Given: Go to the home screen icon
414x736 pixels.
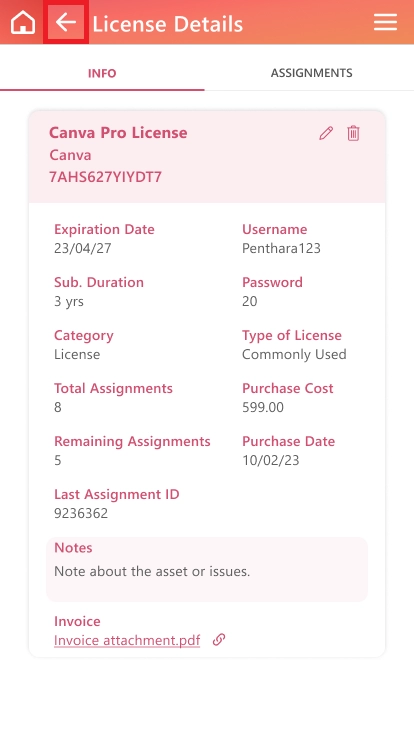Looking at the screenshot, I should tap(23, 23).
